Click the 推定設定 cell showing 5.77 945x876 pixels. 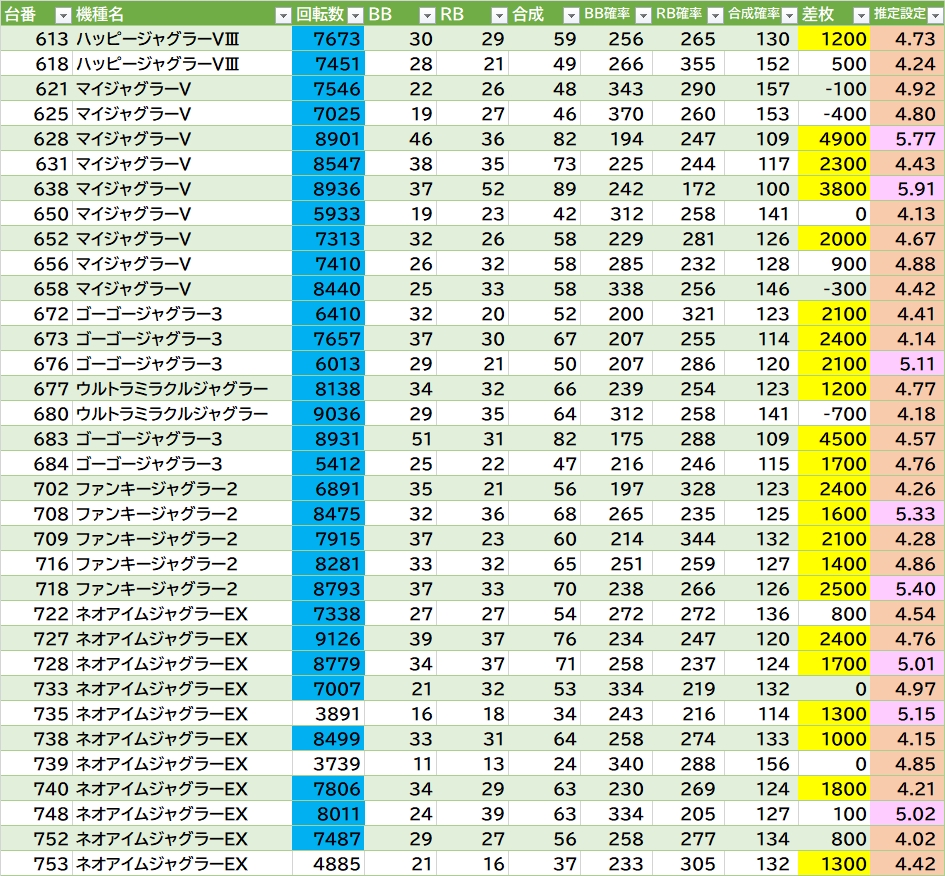(x=907, y=139)
